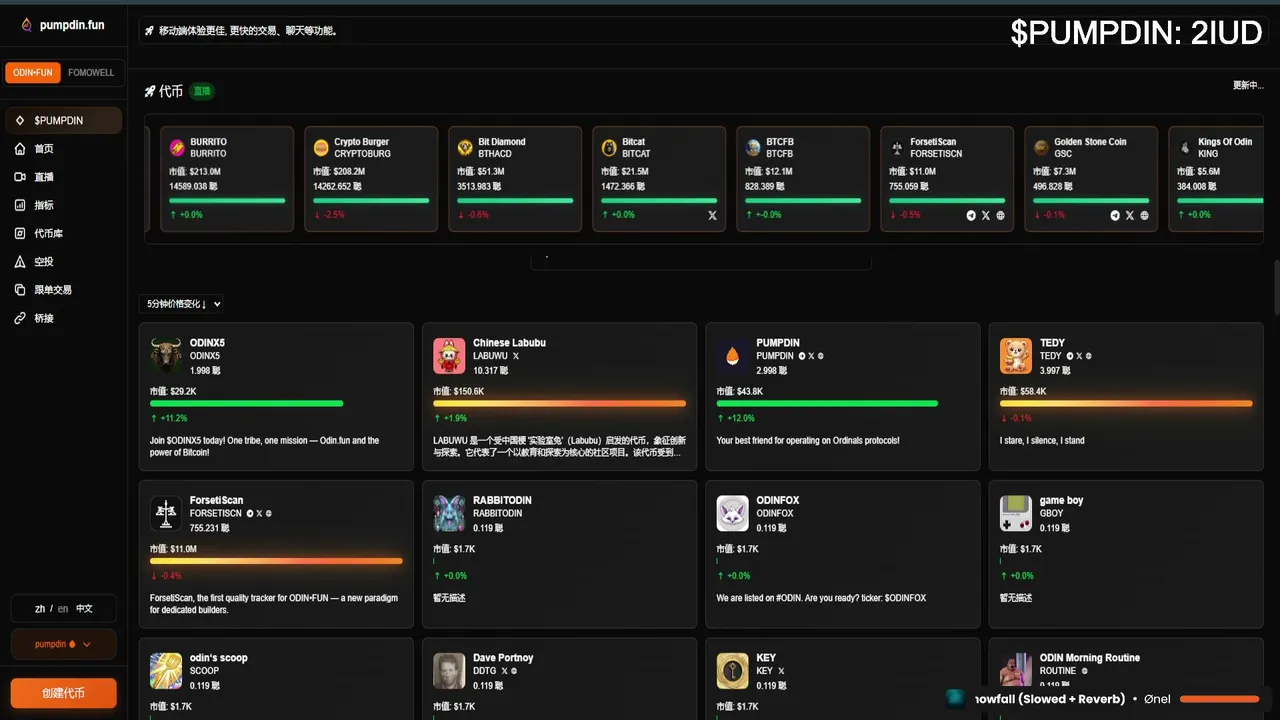Click the music player orange progress bar
The height and width of the screenshot is (720, 1280).
pos(1220,699)
